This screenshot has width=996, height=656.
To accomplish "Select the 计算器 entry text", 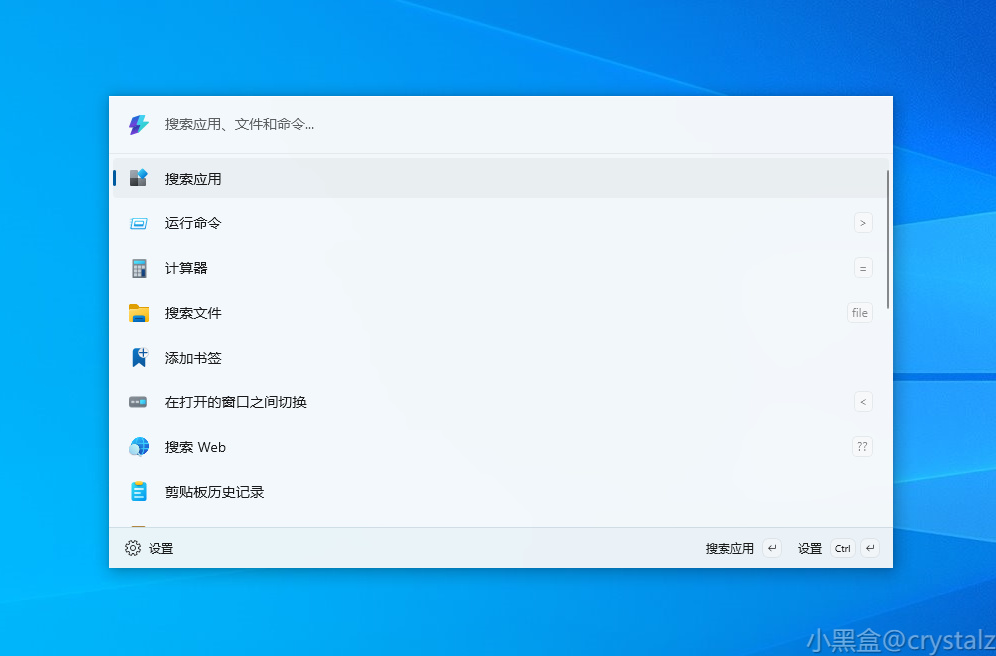I will click(x=186, y=268).
